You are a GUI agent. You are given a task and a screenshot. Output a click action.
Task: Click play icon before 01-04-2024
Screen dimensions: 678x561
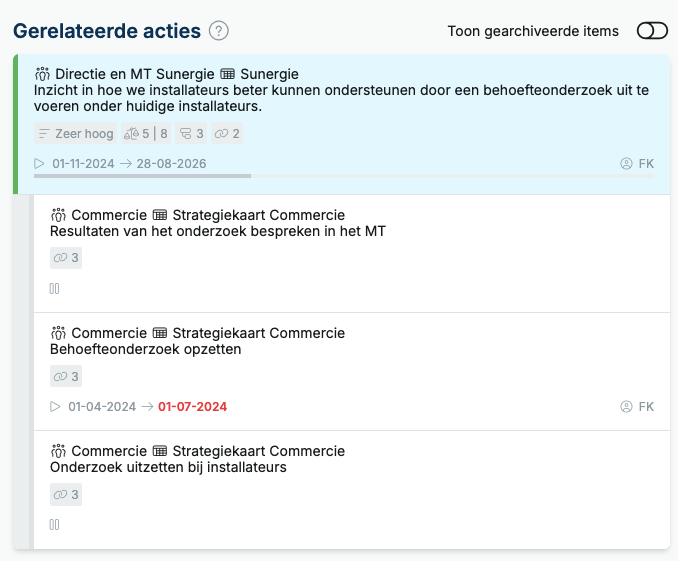coord(55,407)
